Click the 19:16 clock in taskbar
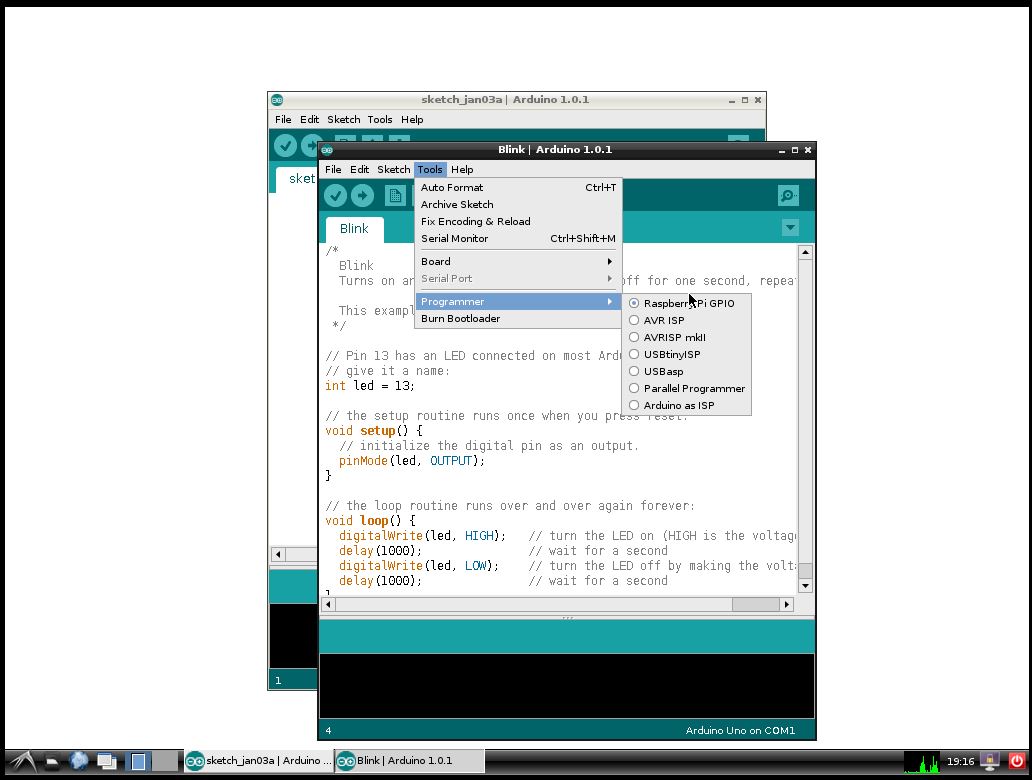This screenshot has width=1032, height=780. pyautogui.click(x=960, y=762)
